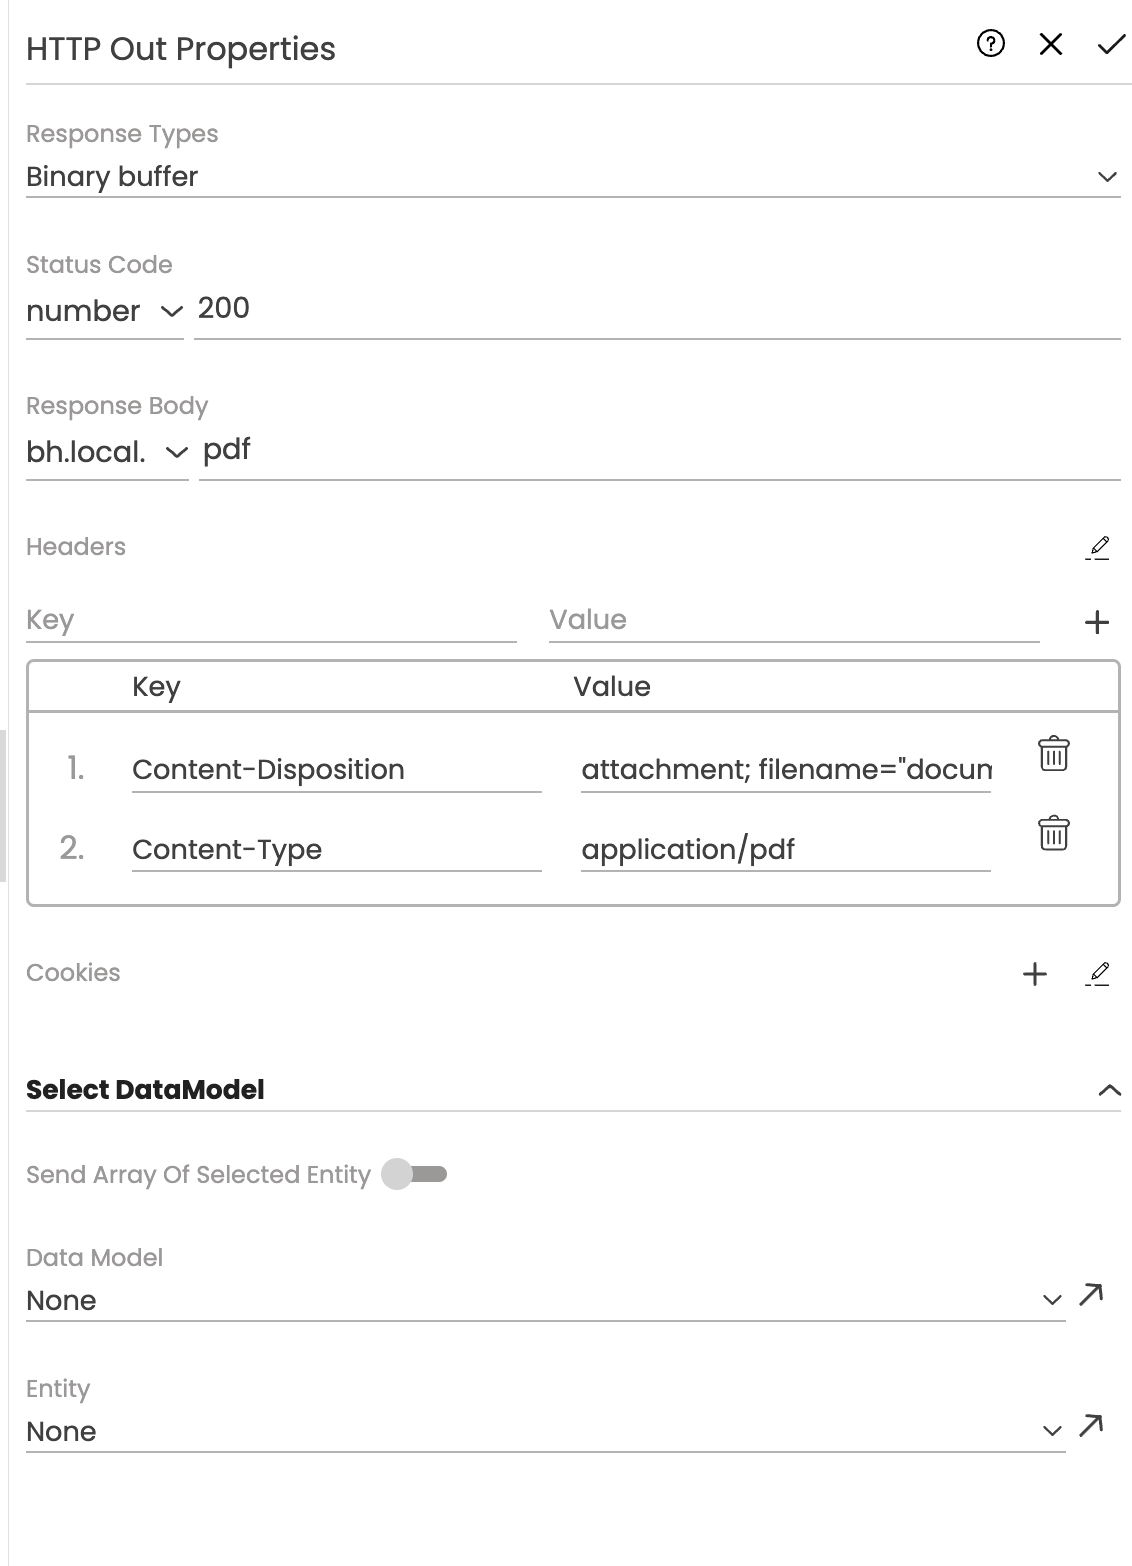This screenshot has height=1566, width=1132.
Task: Add header with the plus icon
Action: pos(1097,622)
